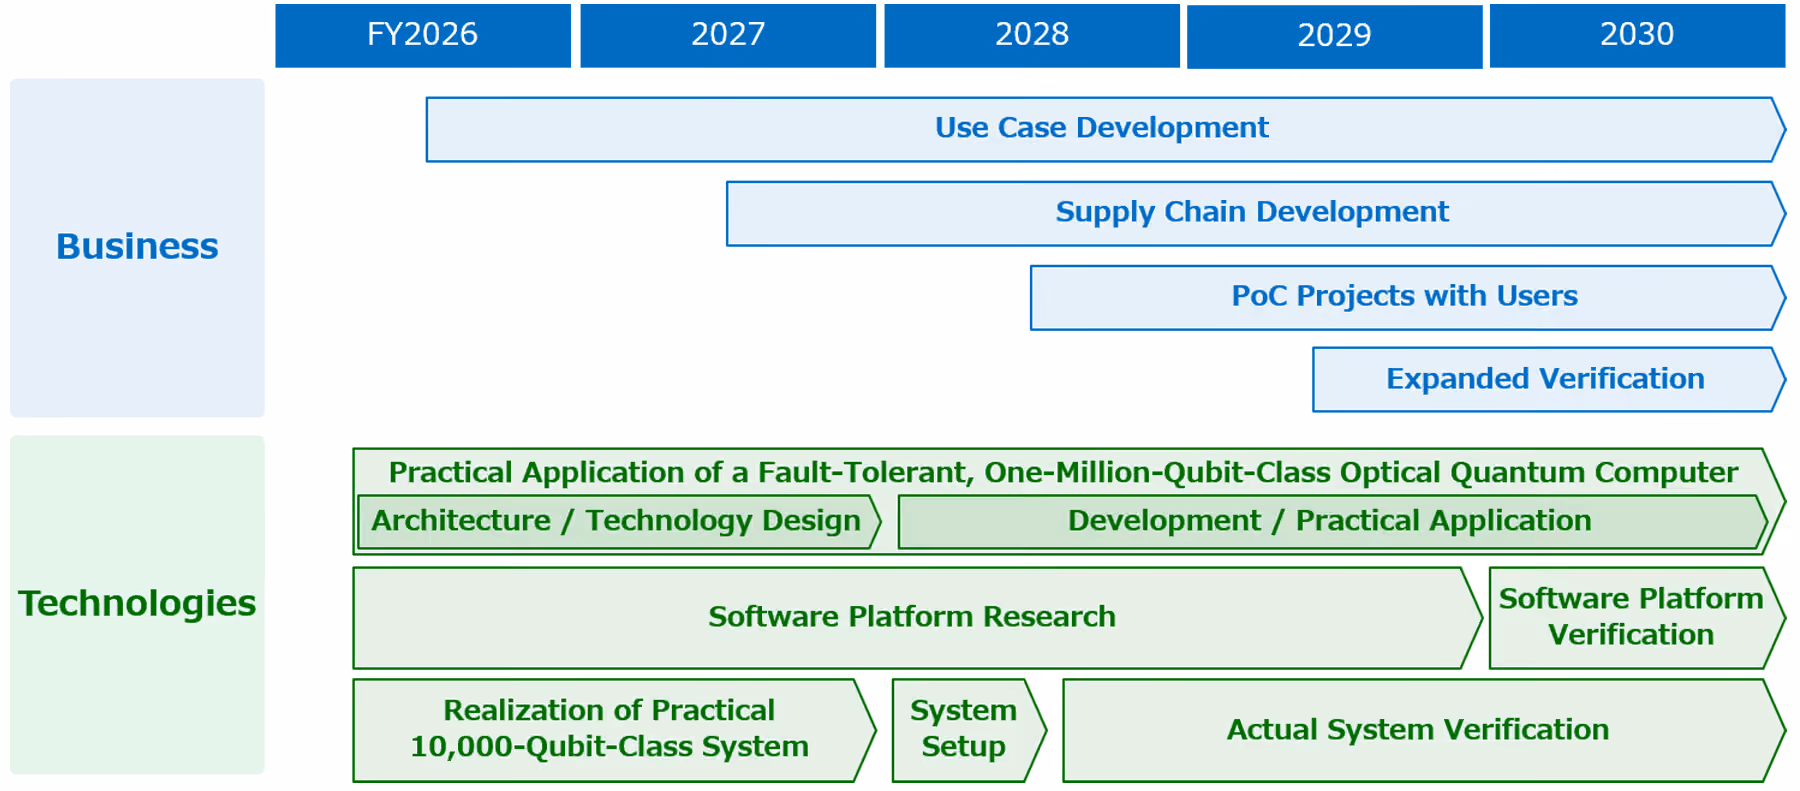The height and width of the screenshot is (791, 1800).
Task: Click the FY2026 header block
Action: 423,35
